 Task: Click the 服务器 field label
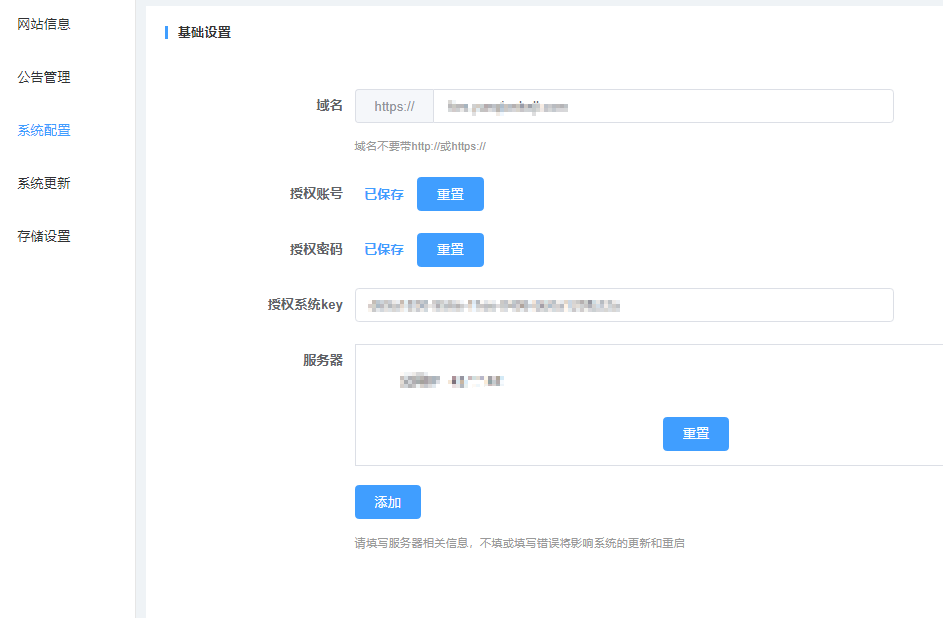click(322, 360)
